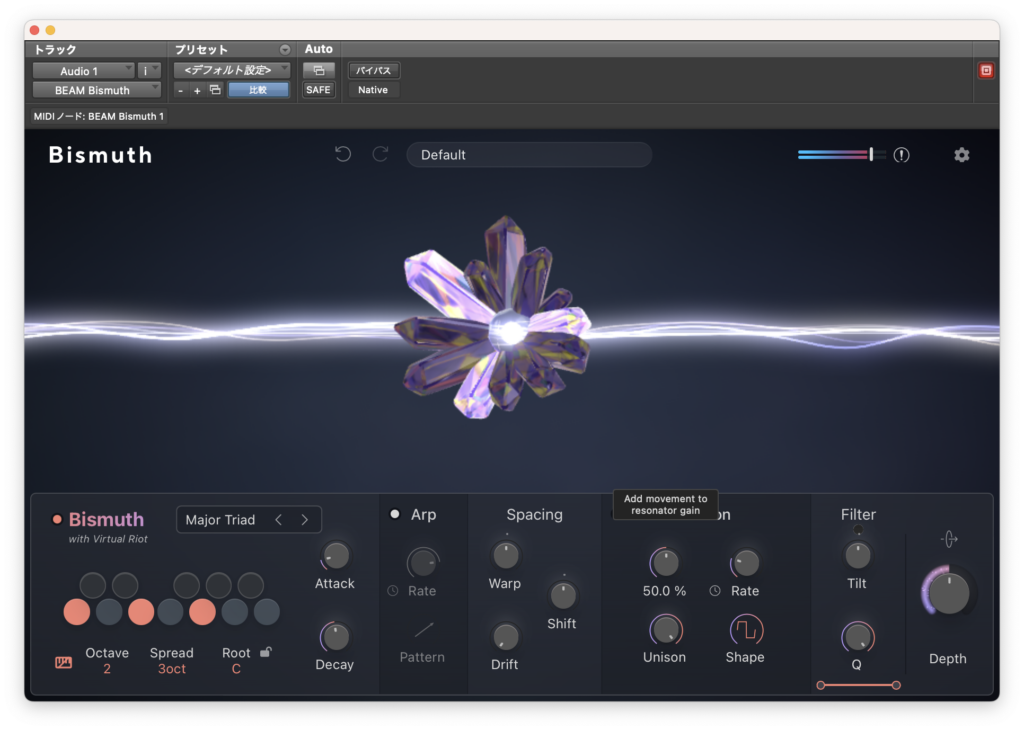
Task: Click the icon above the Depth knob
Action: [949, 539]
